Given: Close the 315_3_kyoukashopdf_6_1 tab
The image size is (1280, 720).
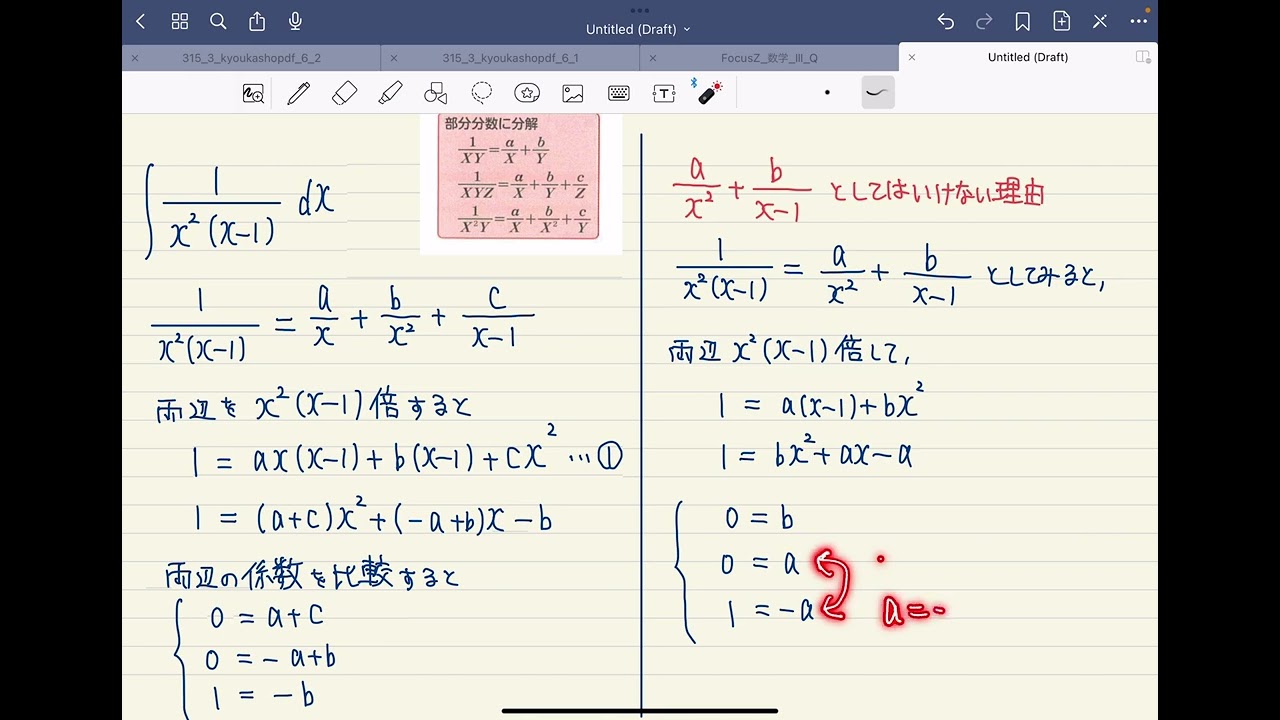Looking at the screenshot, I should [x=394, y=58].
